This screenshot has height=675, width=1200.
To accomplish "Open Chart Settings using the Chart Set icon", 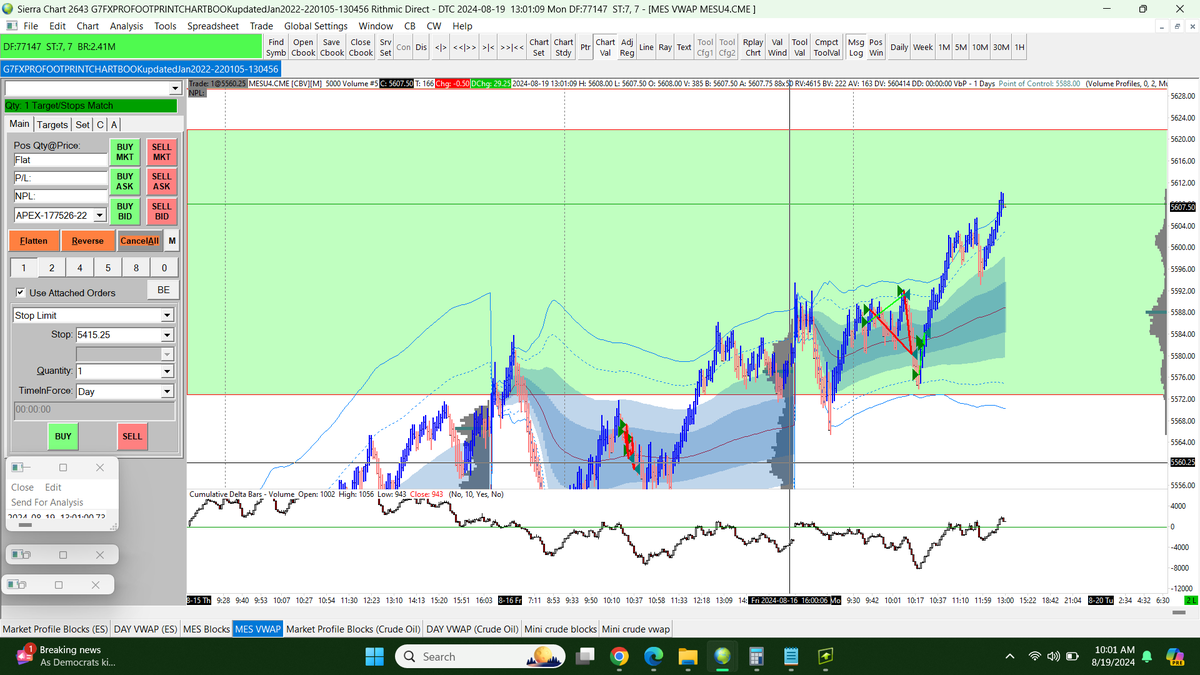I will tap(538, 46).
